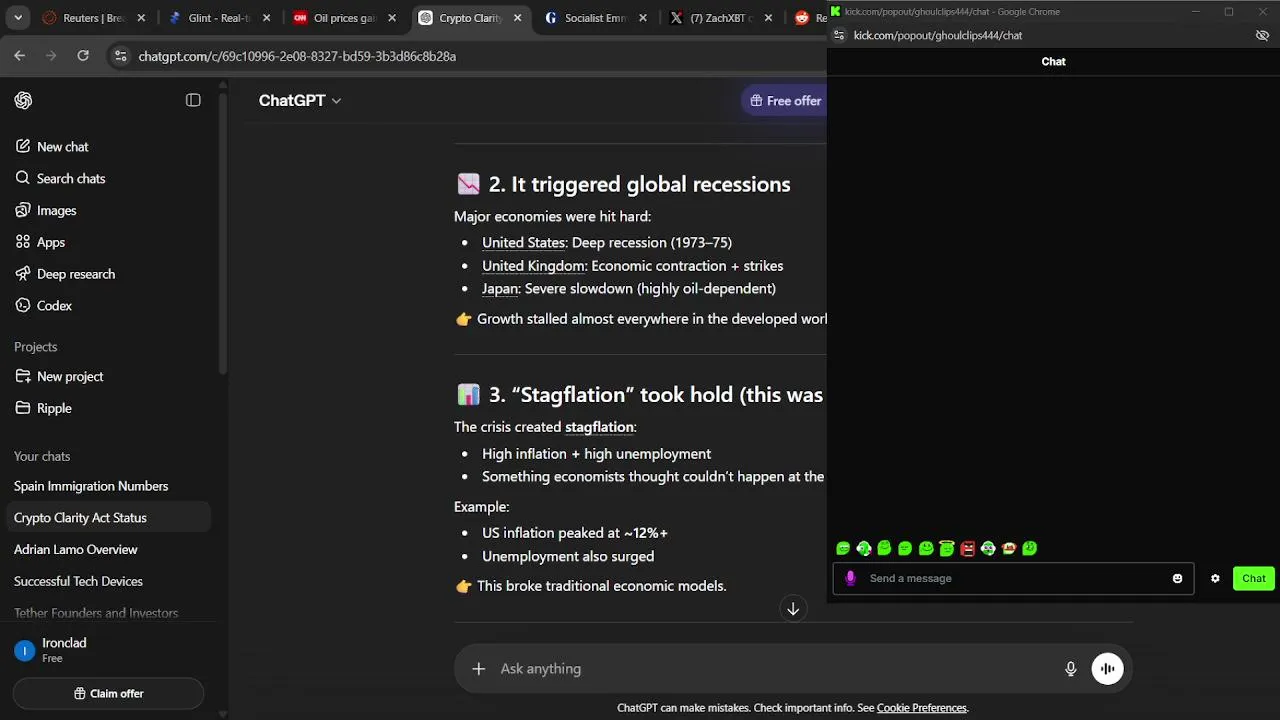The width and height of the screenshot is (1280, 720).
Task: Click the Codex icon in sidebar
Action: [22, 306]
